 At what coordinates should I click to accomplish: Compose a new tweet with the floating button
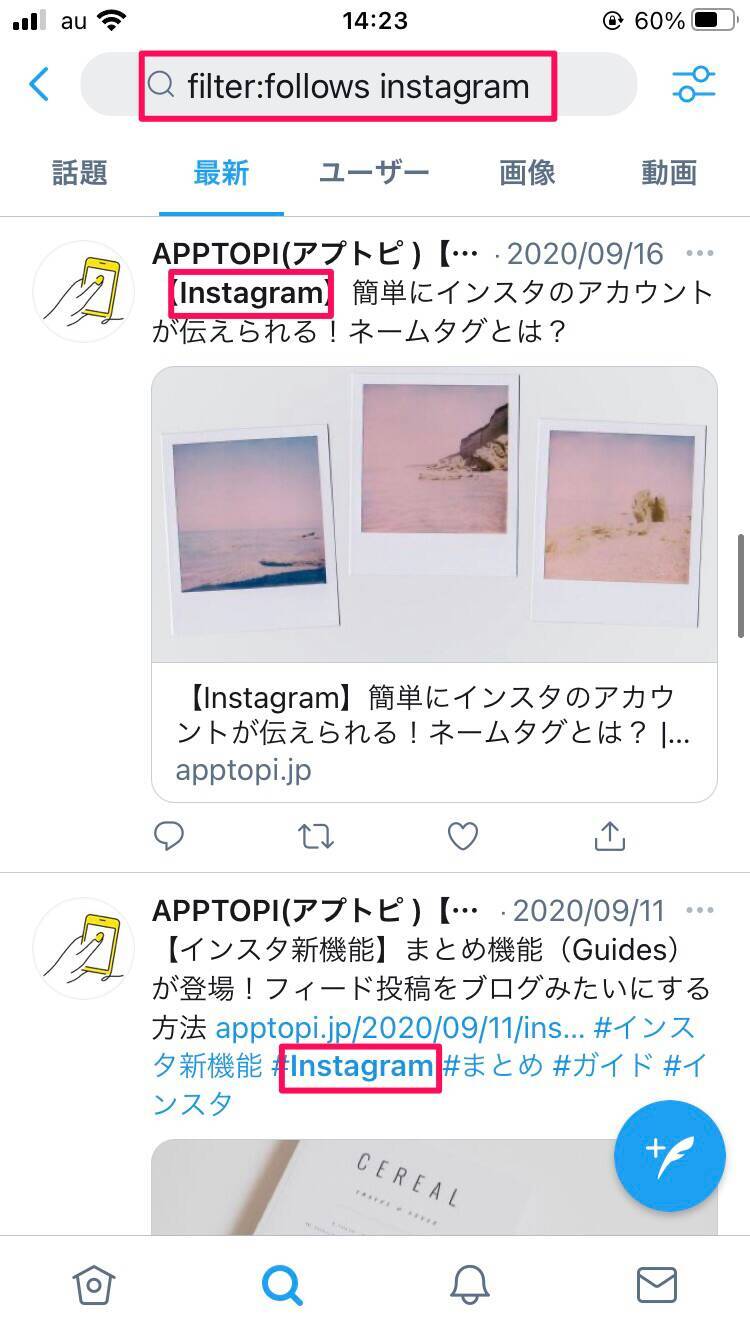coord(669,1155)
